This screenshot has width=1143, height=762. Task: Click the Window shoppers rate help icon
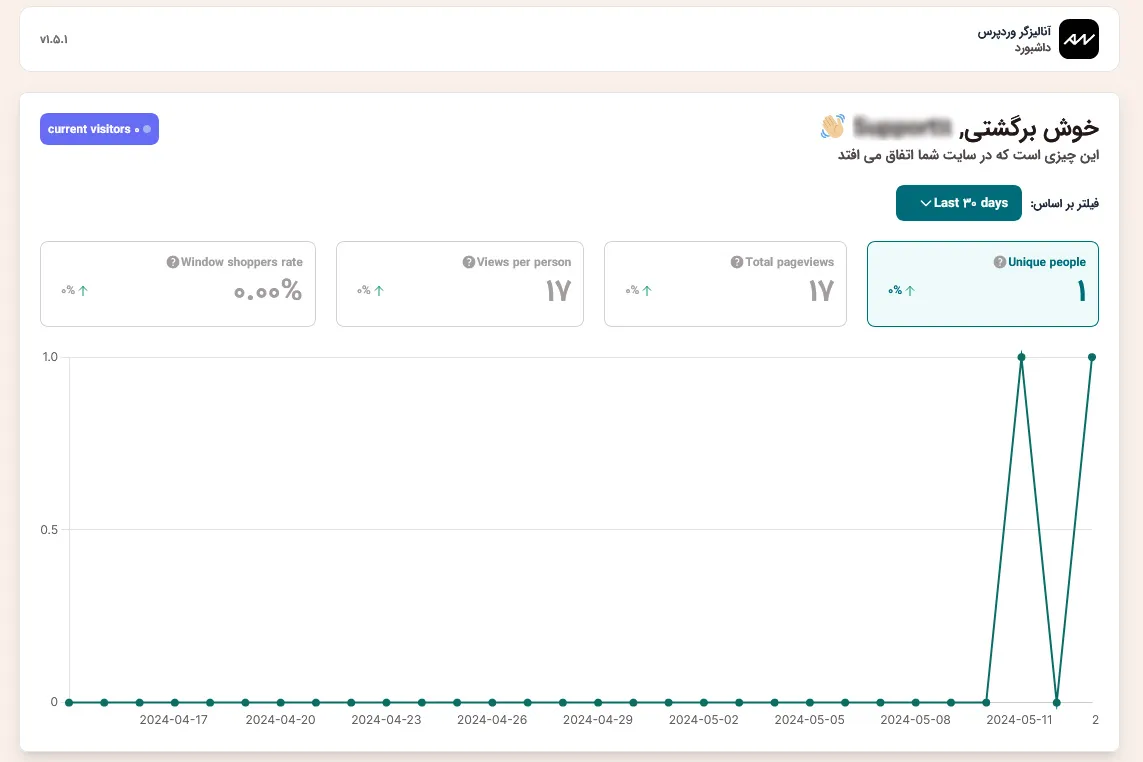[173, 262]
